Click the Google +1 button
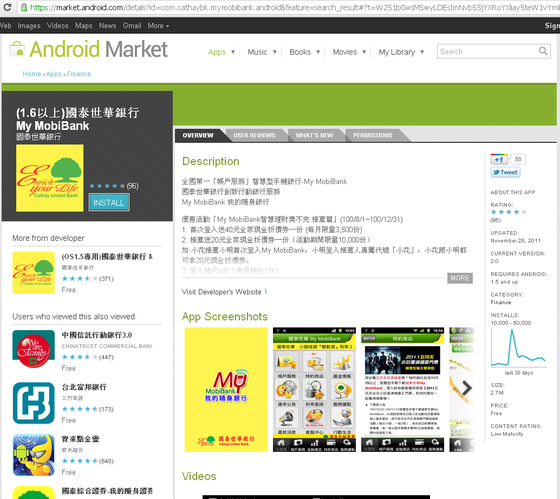Image resolution: width=560 pixels, height=499 pixels. (499, 159)
